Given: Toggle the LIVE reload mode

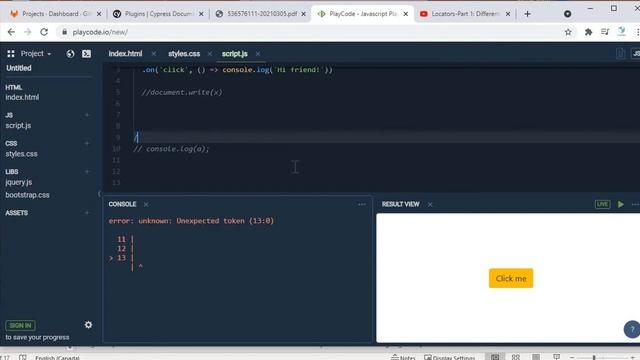Looking at the screenshot, I should click(602, 204).
